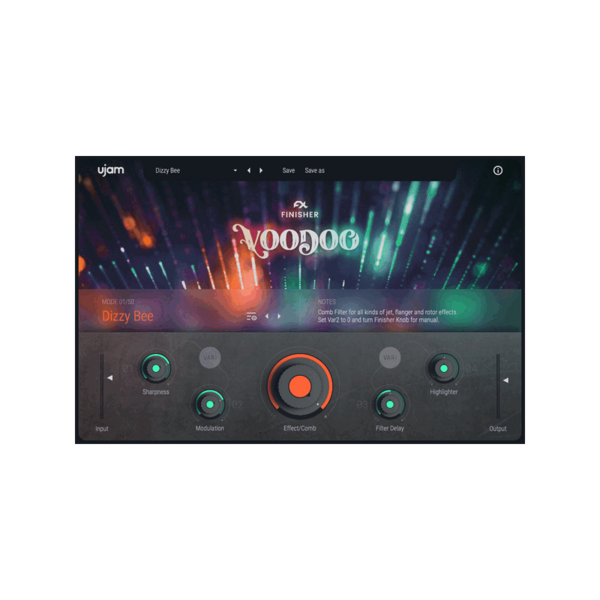
Task: Click the NOTES description text
Action: pyautogui.click(x=387, y=316)
